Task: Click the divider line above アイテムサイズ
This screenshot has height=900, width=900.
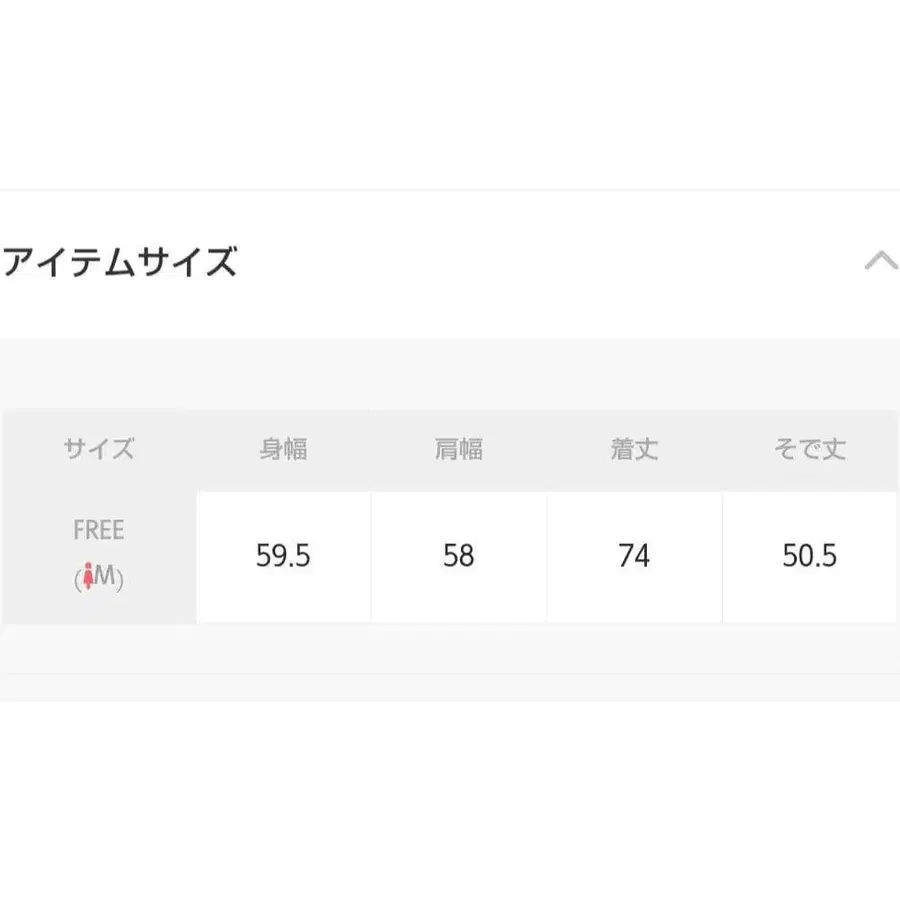Action: click(450, 190)
